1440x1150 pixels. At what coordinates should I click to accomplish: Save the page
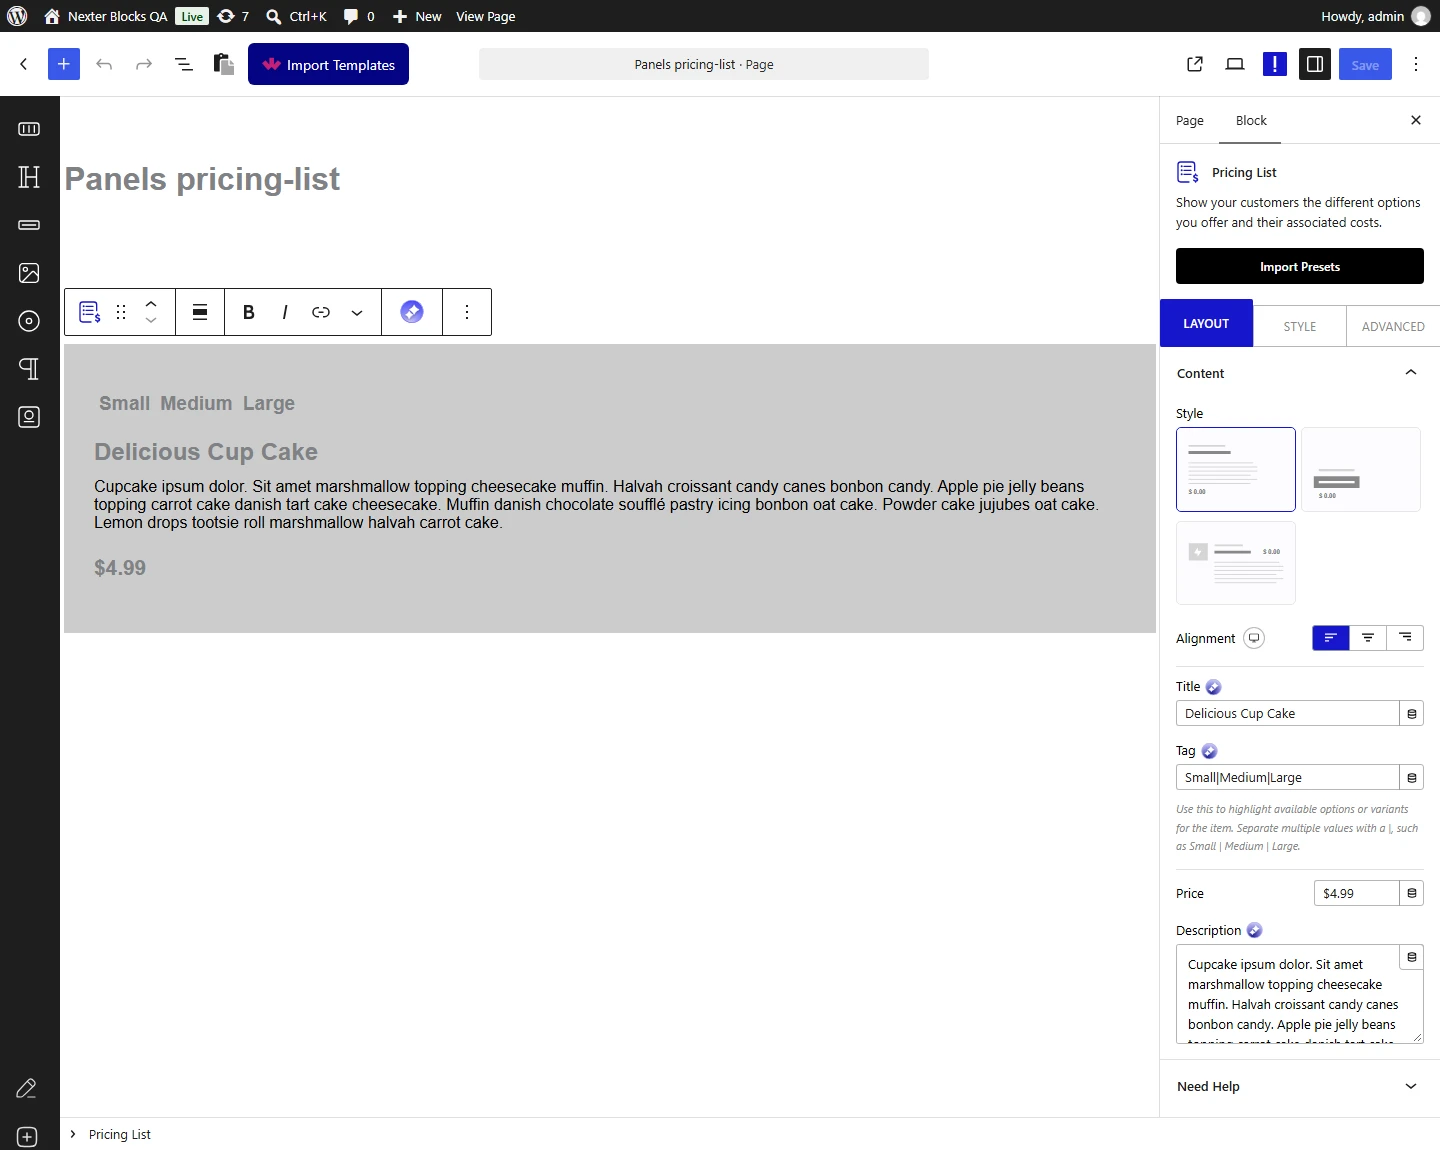click(x=1365, y=64)
